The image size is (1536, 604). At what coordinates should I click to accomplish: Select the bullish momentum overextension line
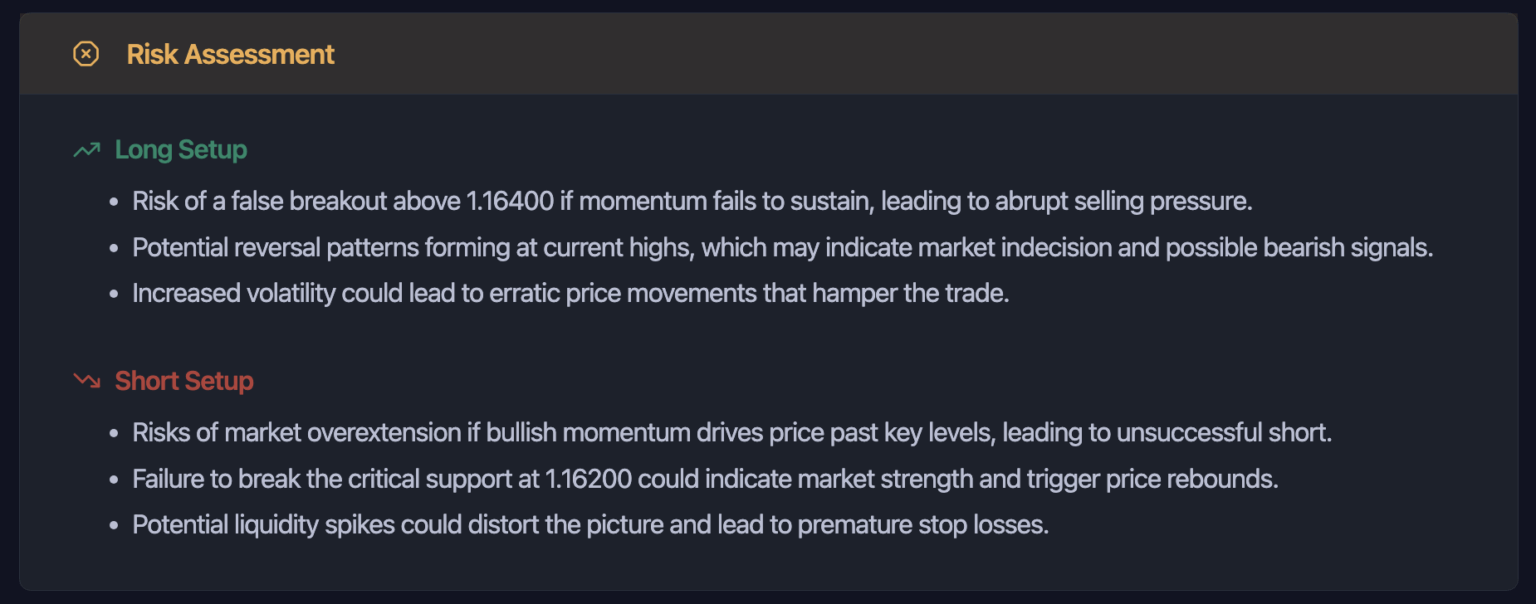click(732, 433)
